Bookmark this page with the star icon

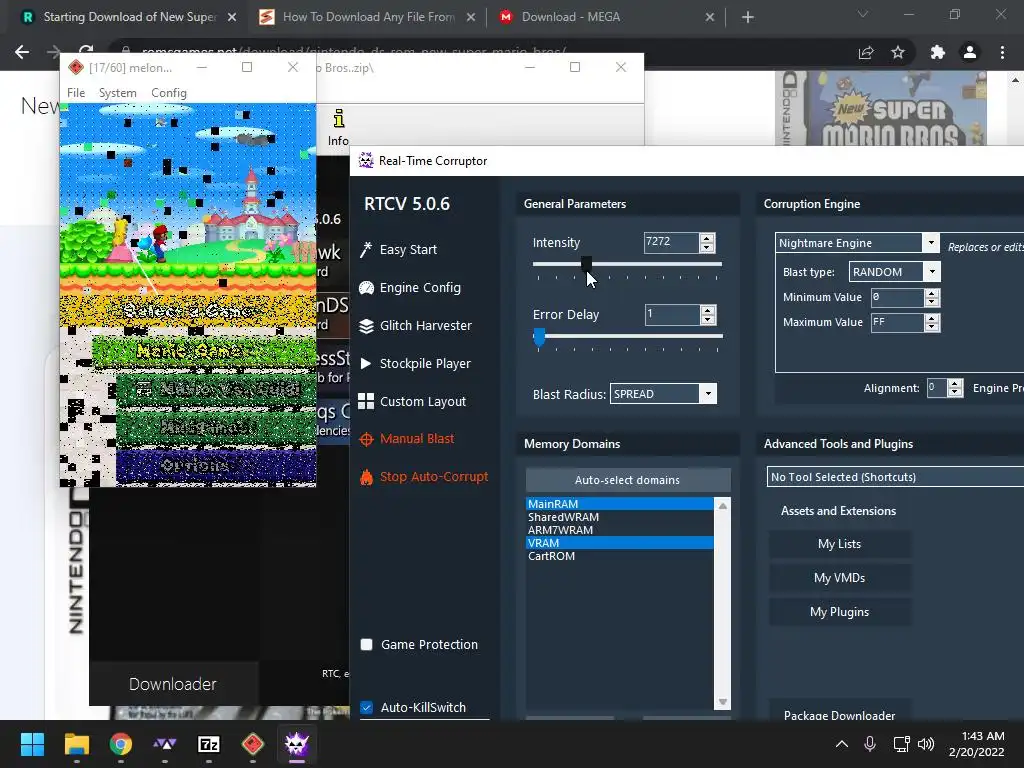tap(898, 52)
